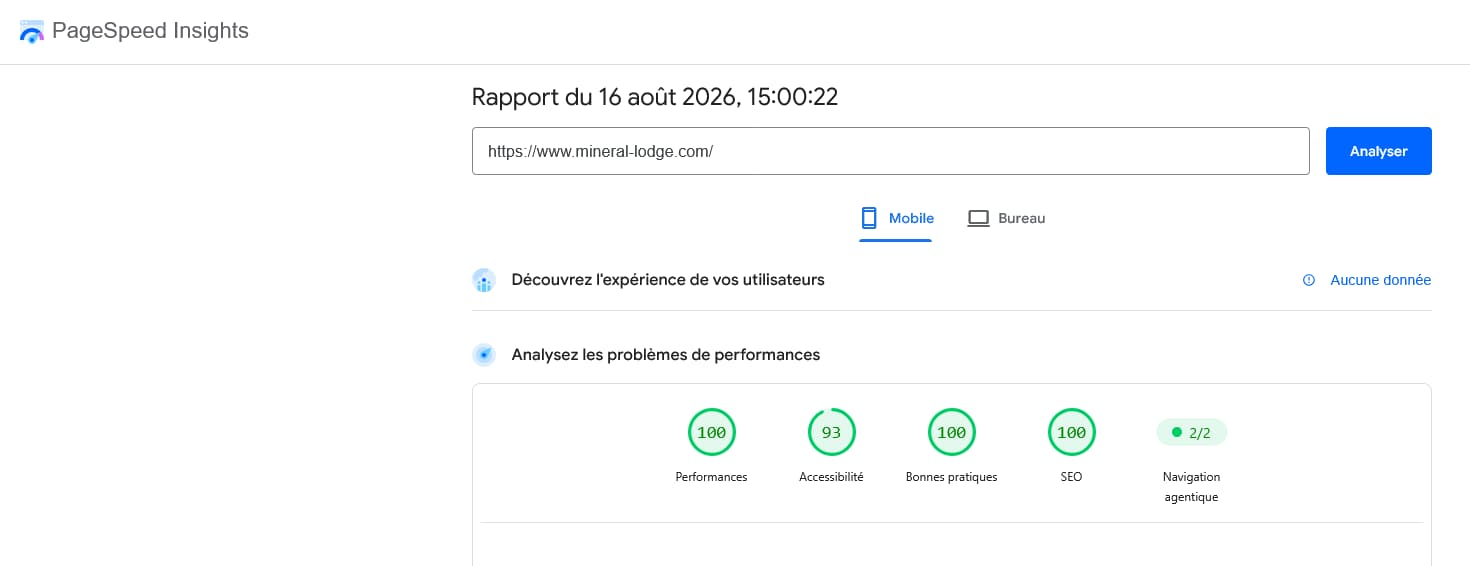
Task: Click the 2/2 Navigation agentique badge
Action: (1192, 433)
